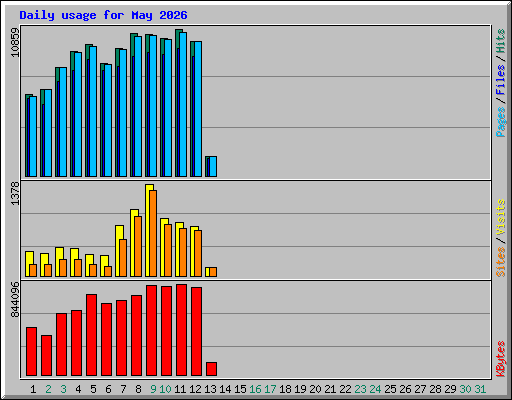
Task: Click day 5 on the x-axis
Action: coord(93,389)
